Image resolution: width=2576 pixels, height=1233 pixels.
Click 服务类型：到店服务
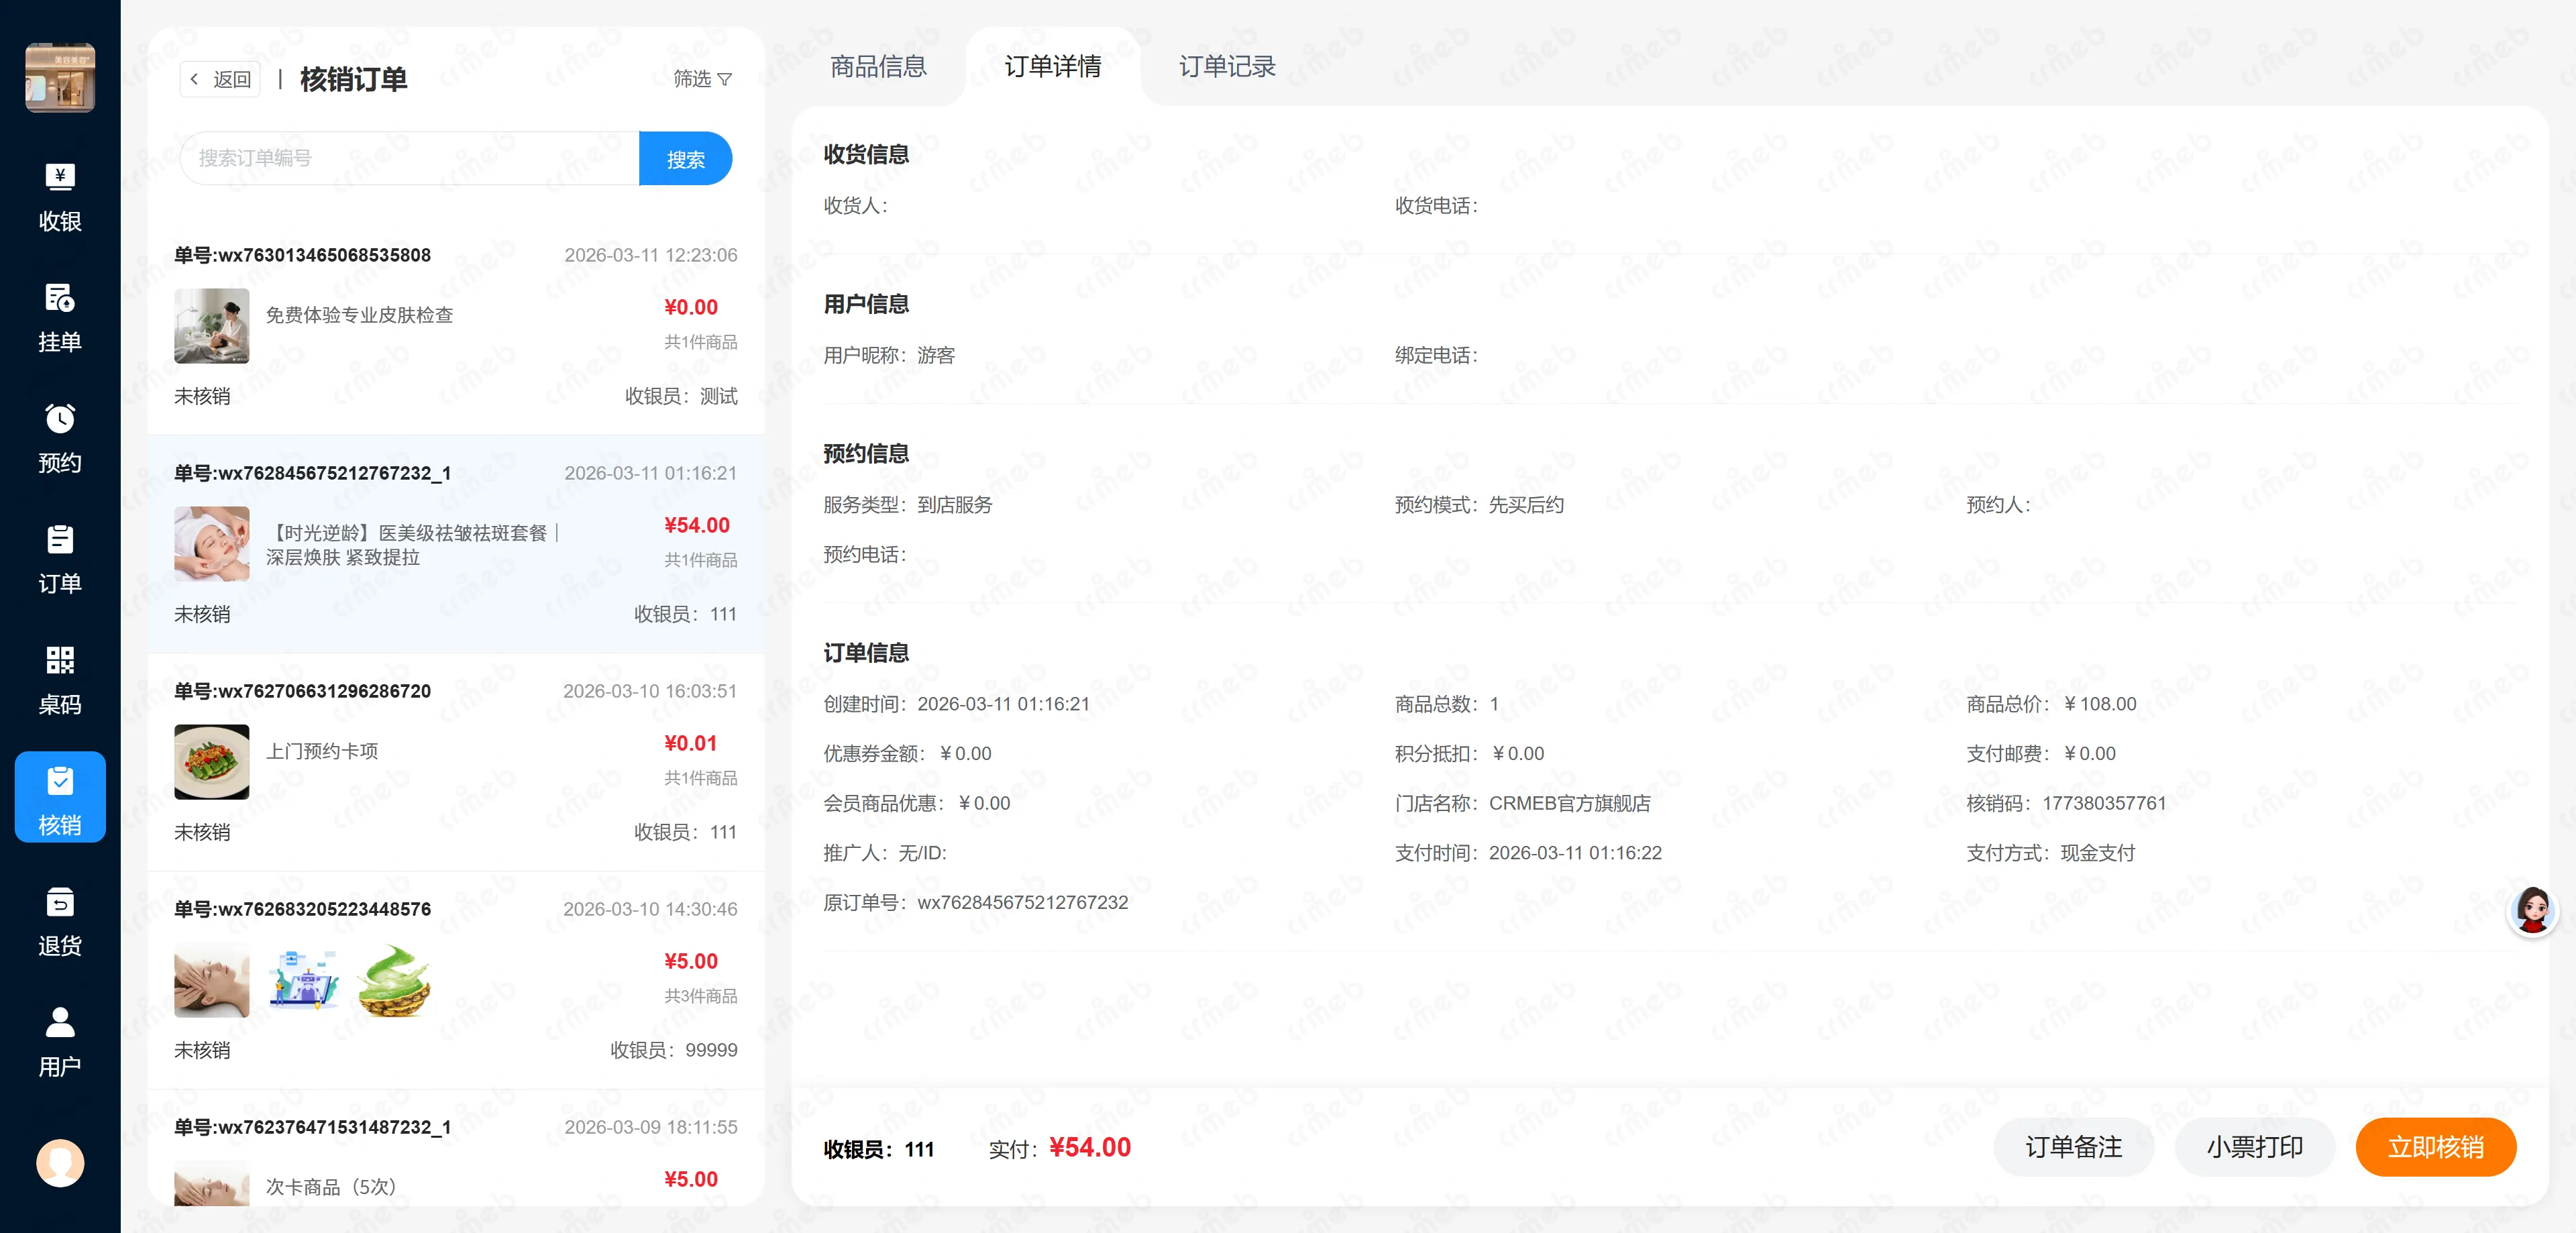[x=907, y=505]
